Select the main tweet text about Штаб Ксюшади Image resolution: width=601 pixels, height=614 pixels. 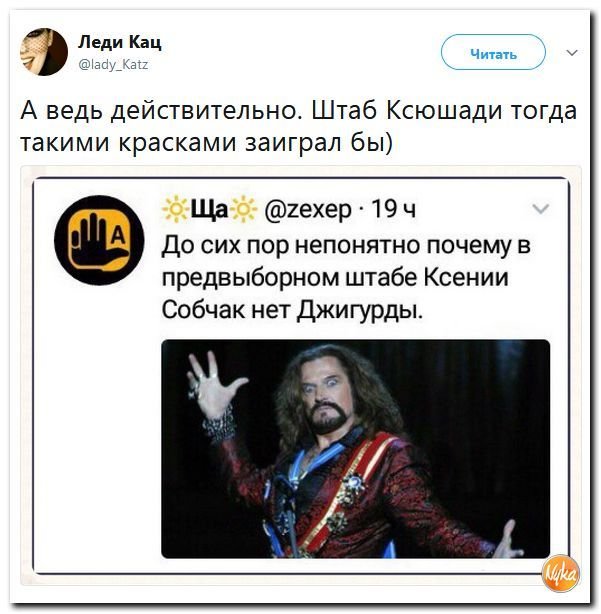pos(298,126)
